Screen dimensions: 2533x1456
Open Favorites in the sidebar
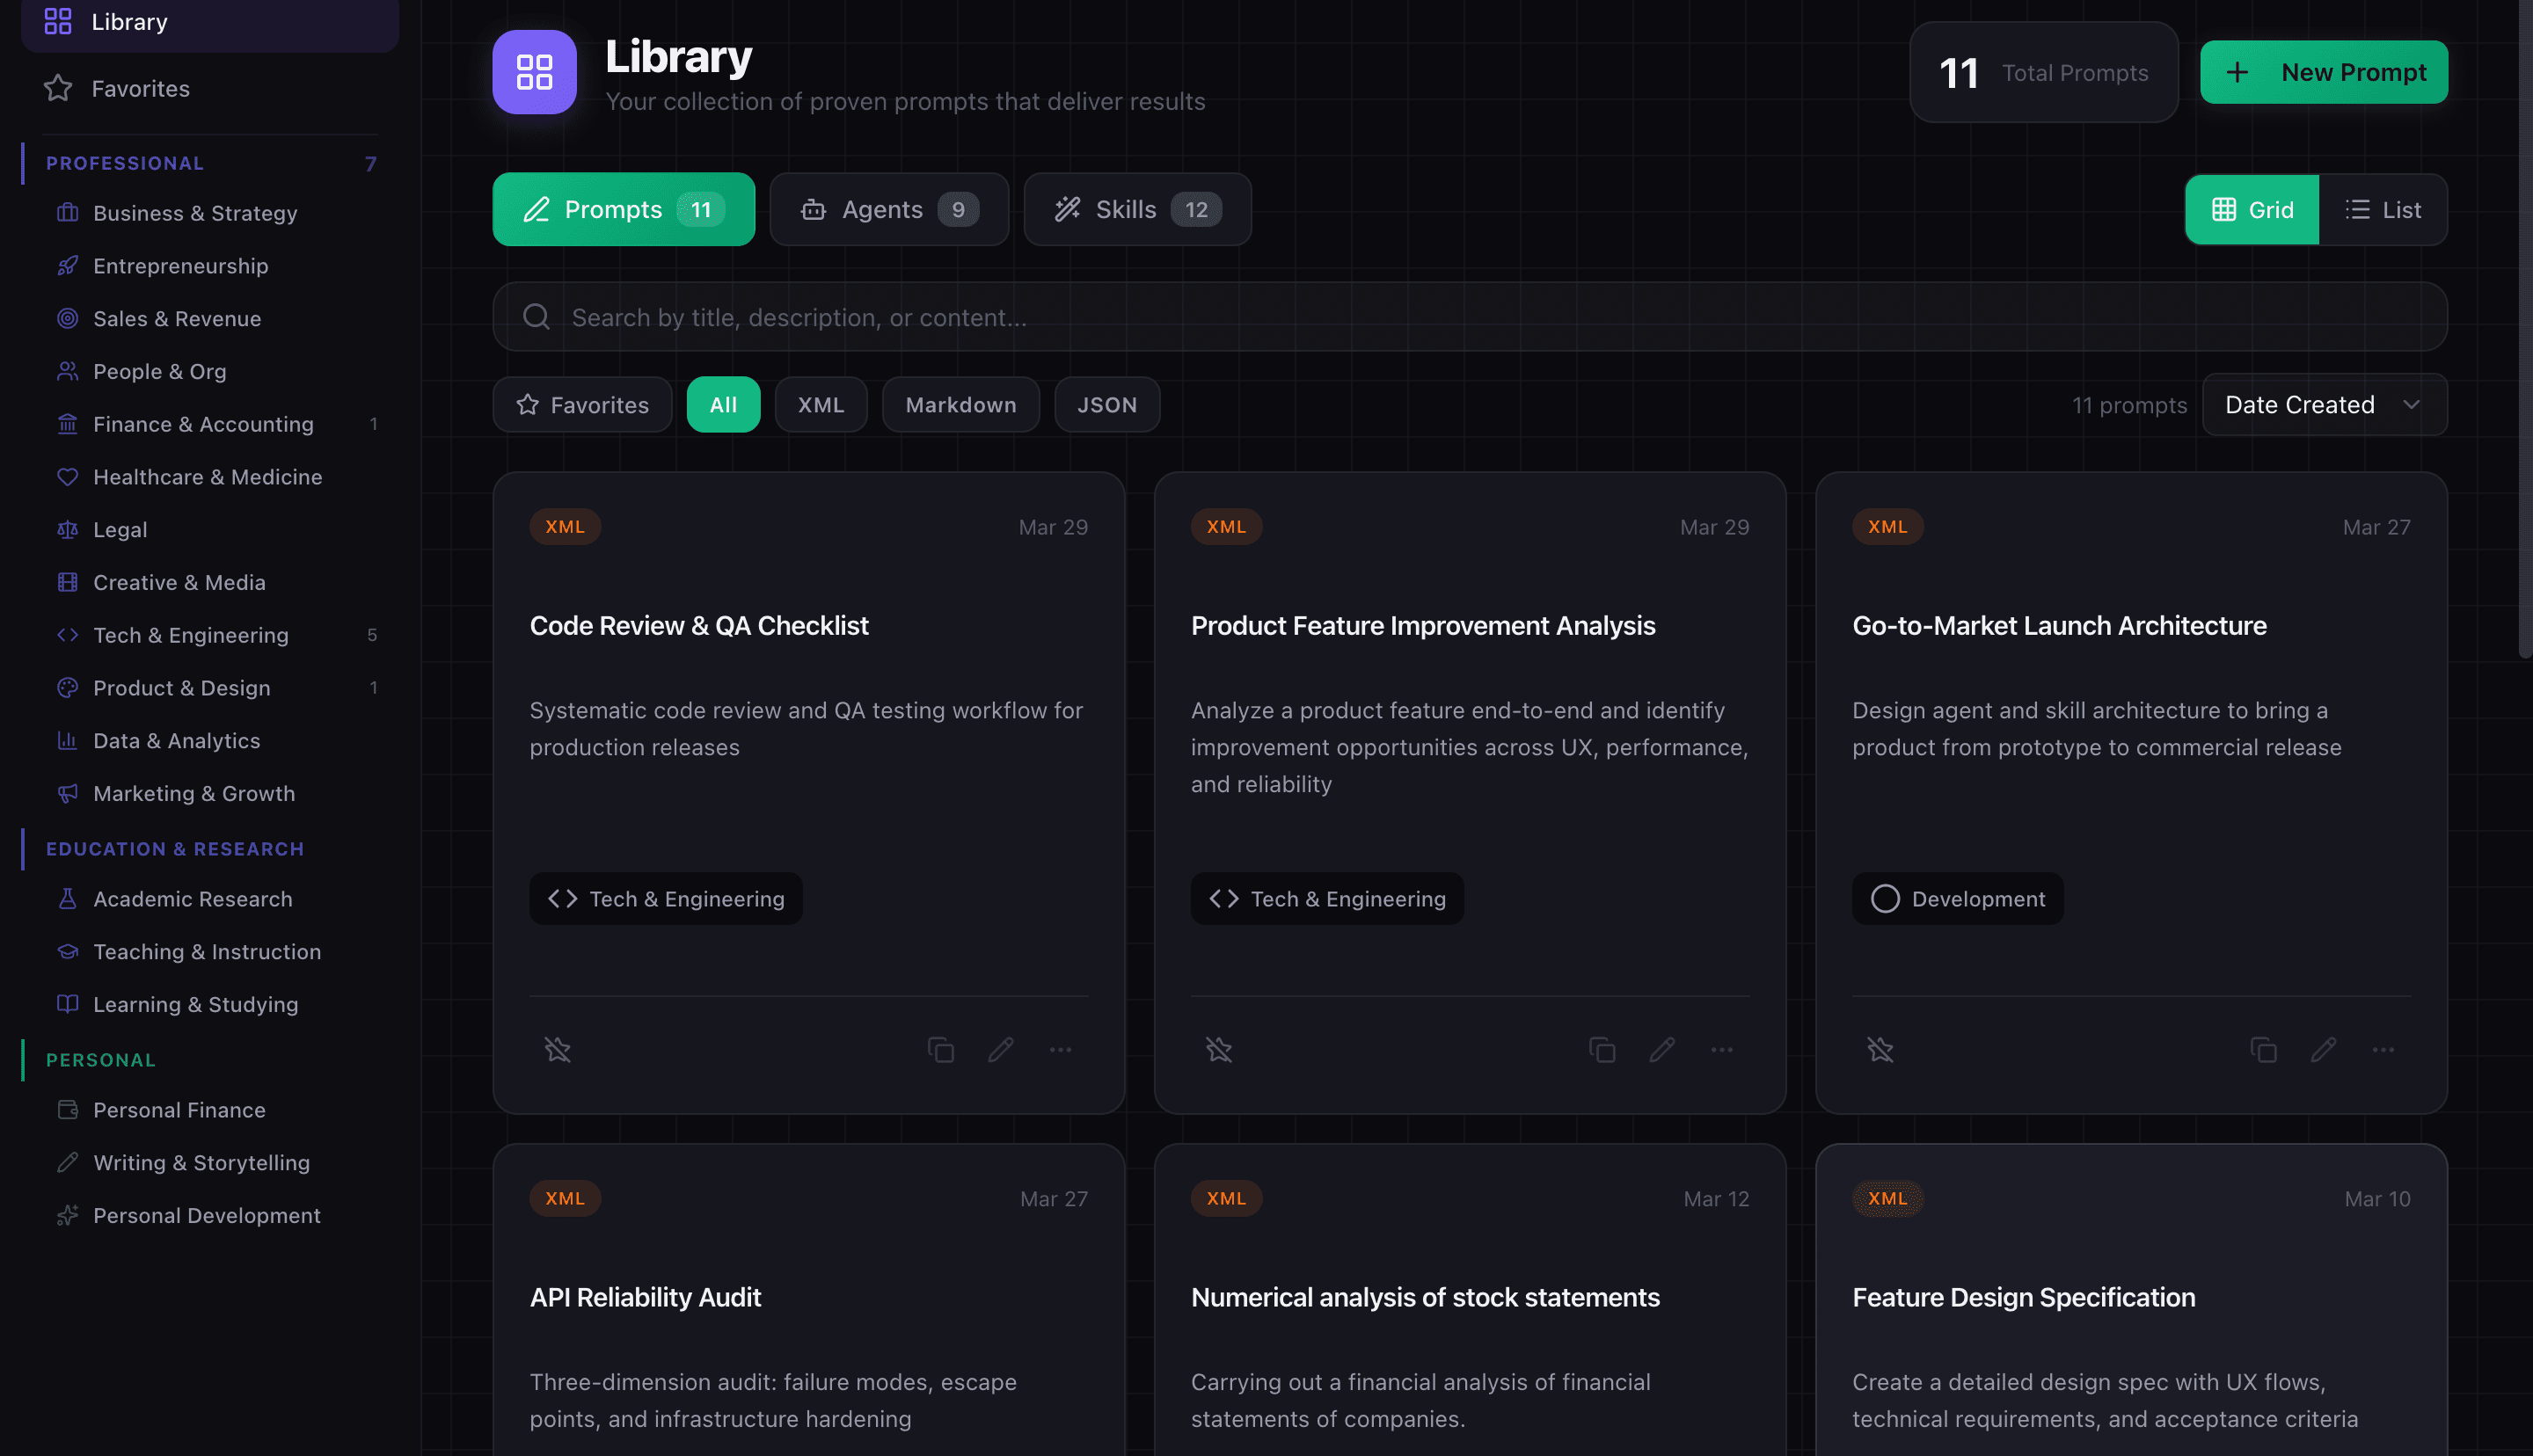point(209,88)
